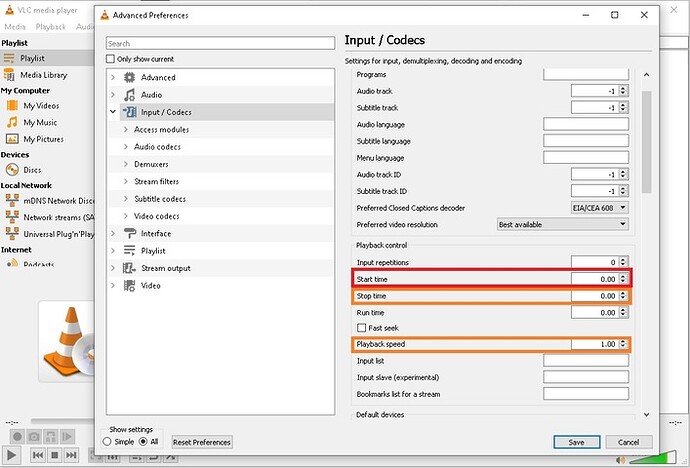690x468 pixels.
Task: Click the Interface paint roller icon
Action: pos(129,233)
